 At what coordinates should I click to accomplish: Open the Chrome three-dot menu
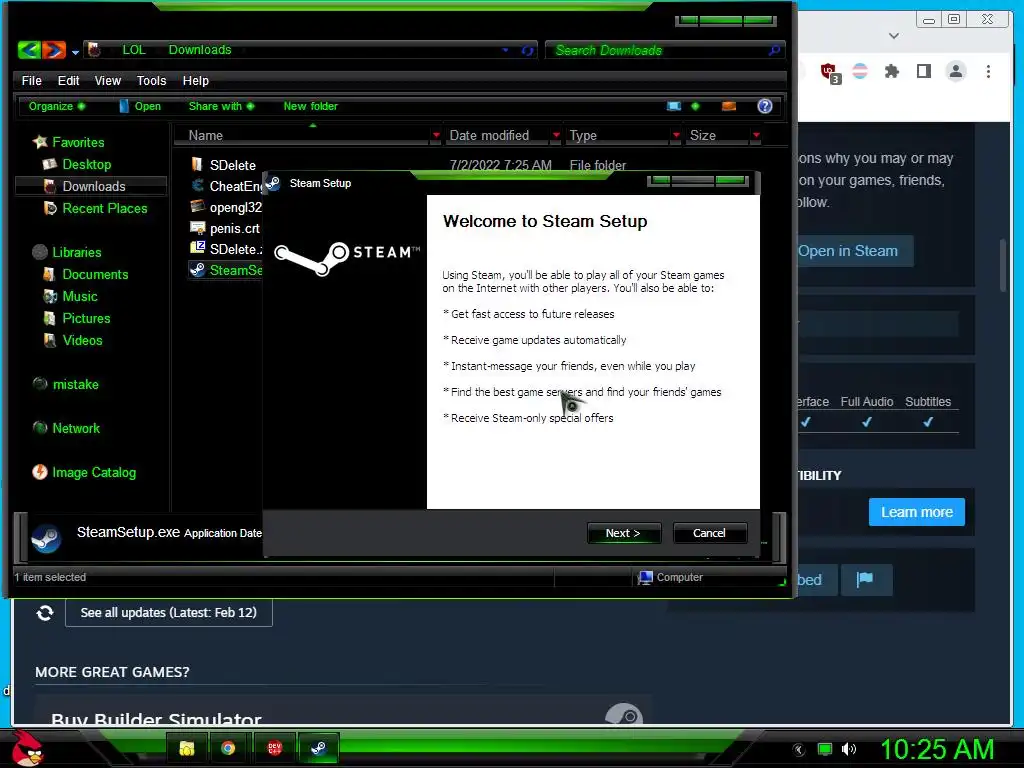(x=988, y=71)
